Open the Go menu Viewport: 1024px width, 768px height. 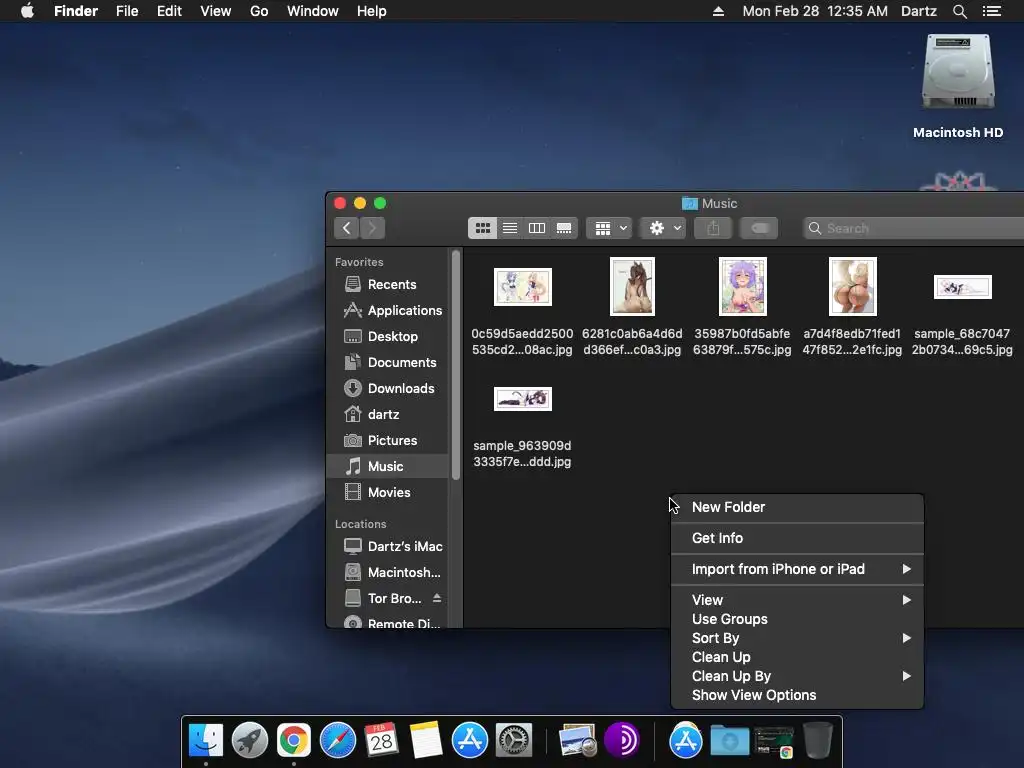click(x=259, y=11)
